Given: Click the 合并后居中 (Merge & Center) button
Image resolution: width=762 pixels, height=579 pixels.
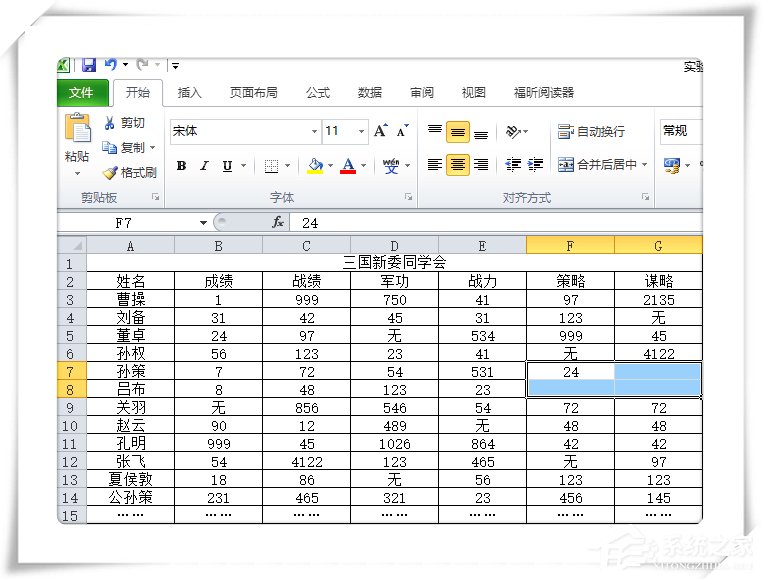Looking at the screenshot, I should pyautogui.click(x=602, y=165).
